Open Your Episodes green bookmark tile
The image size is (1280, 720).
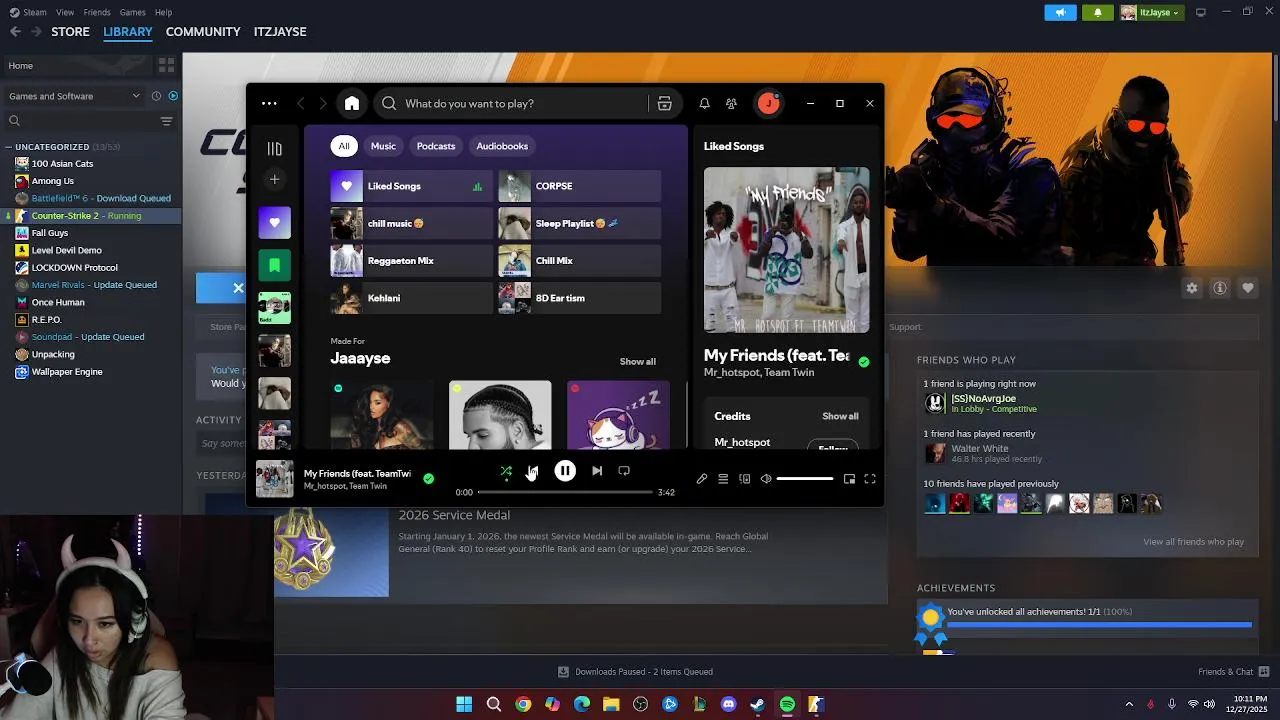(274, 265)
